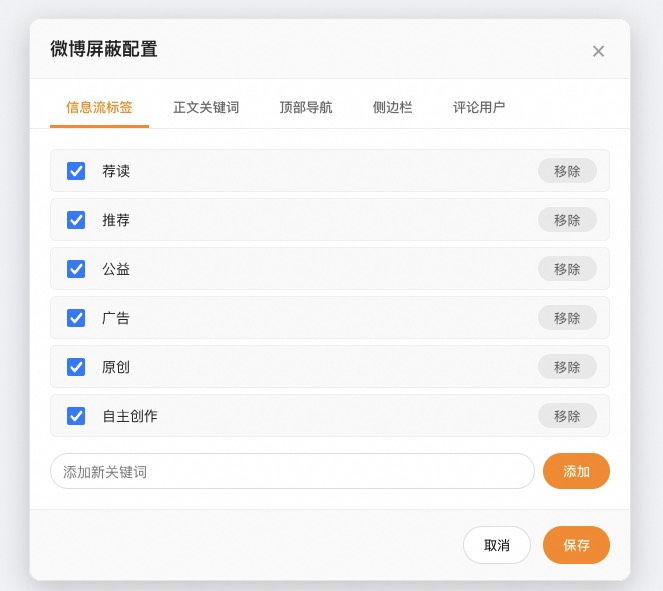The width and height of the screenshot is (663, 591).
Task: Click 移除 next to 推荐
Action: tap(567, 220)
